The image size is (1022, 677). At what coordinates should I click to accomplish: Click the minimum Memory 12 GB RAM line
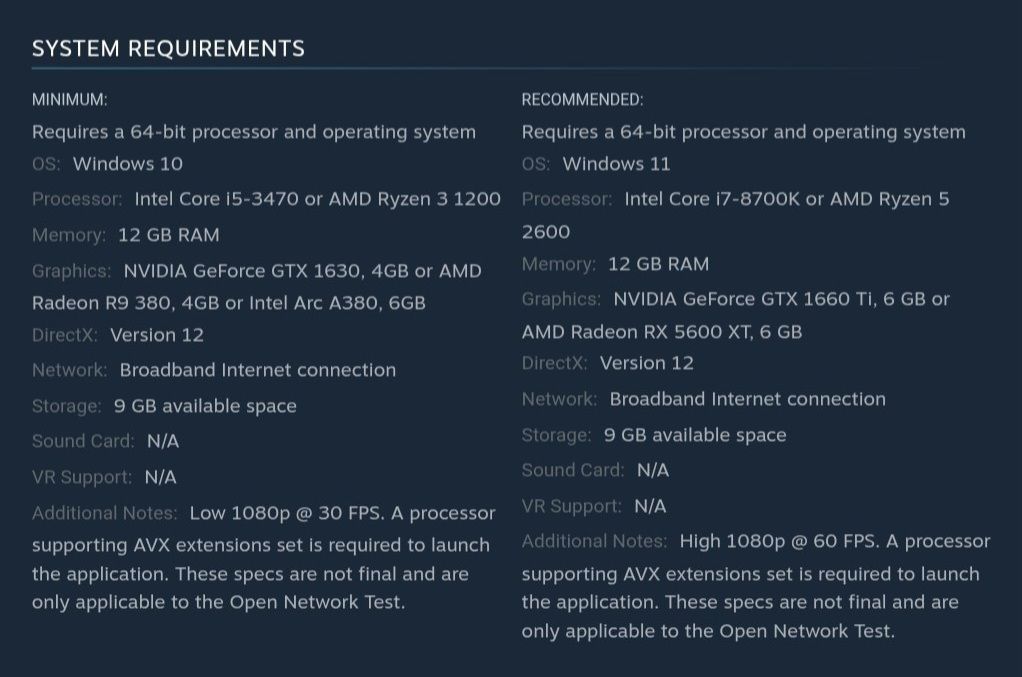[126, 235]
